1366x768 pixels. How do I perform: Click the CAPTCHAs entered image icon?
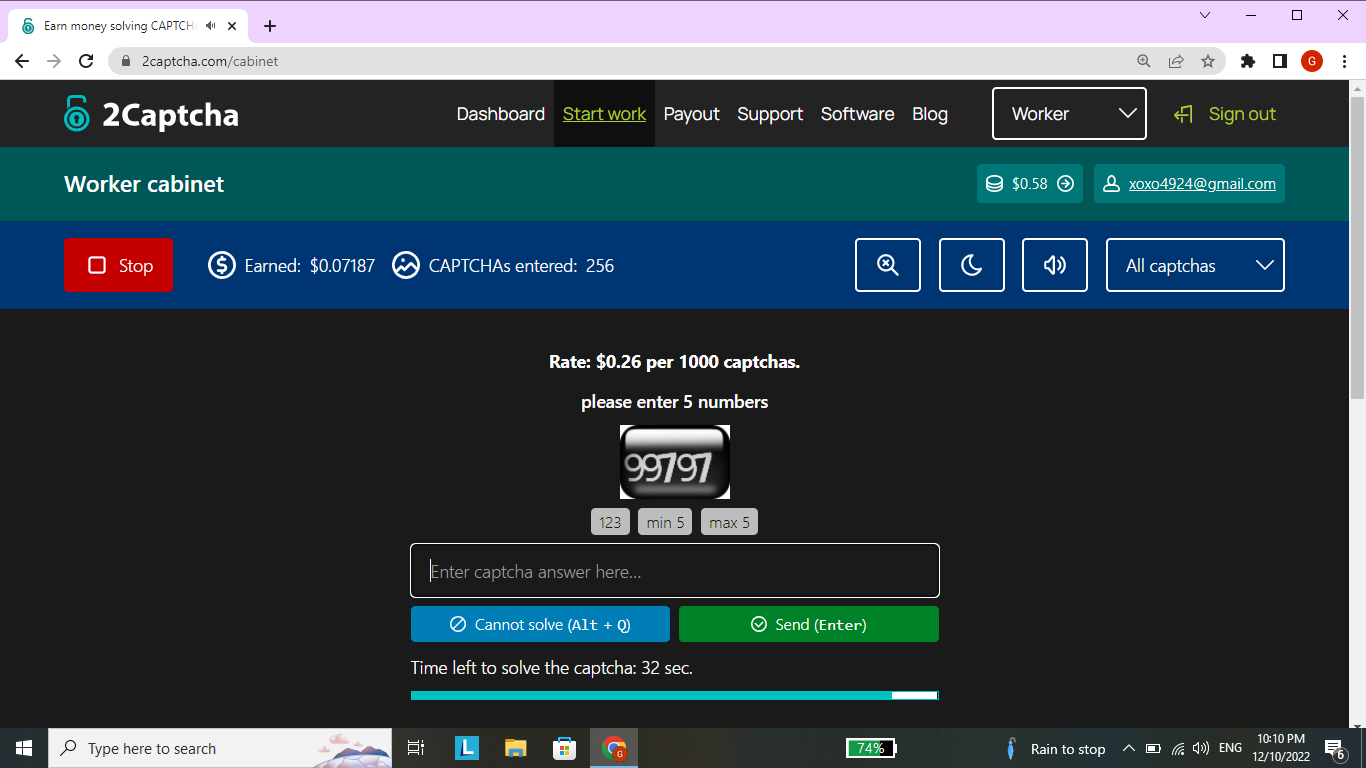coord(406,265)
